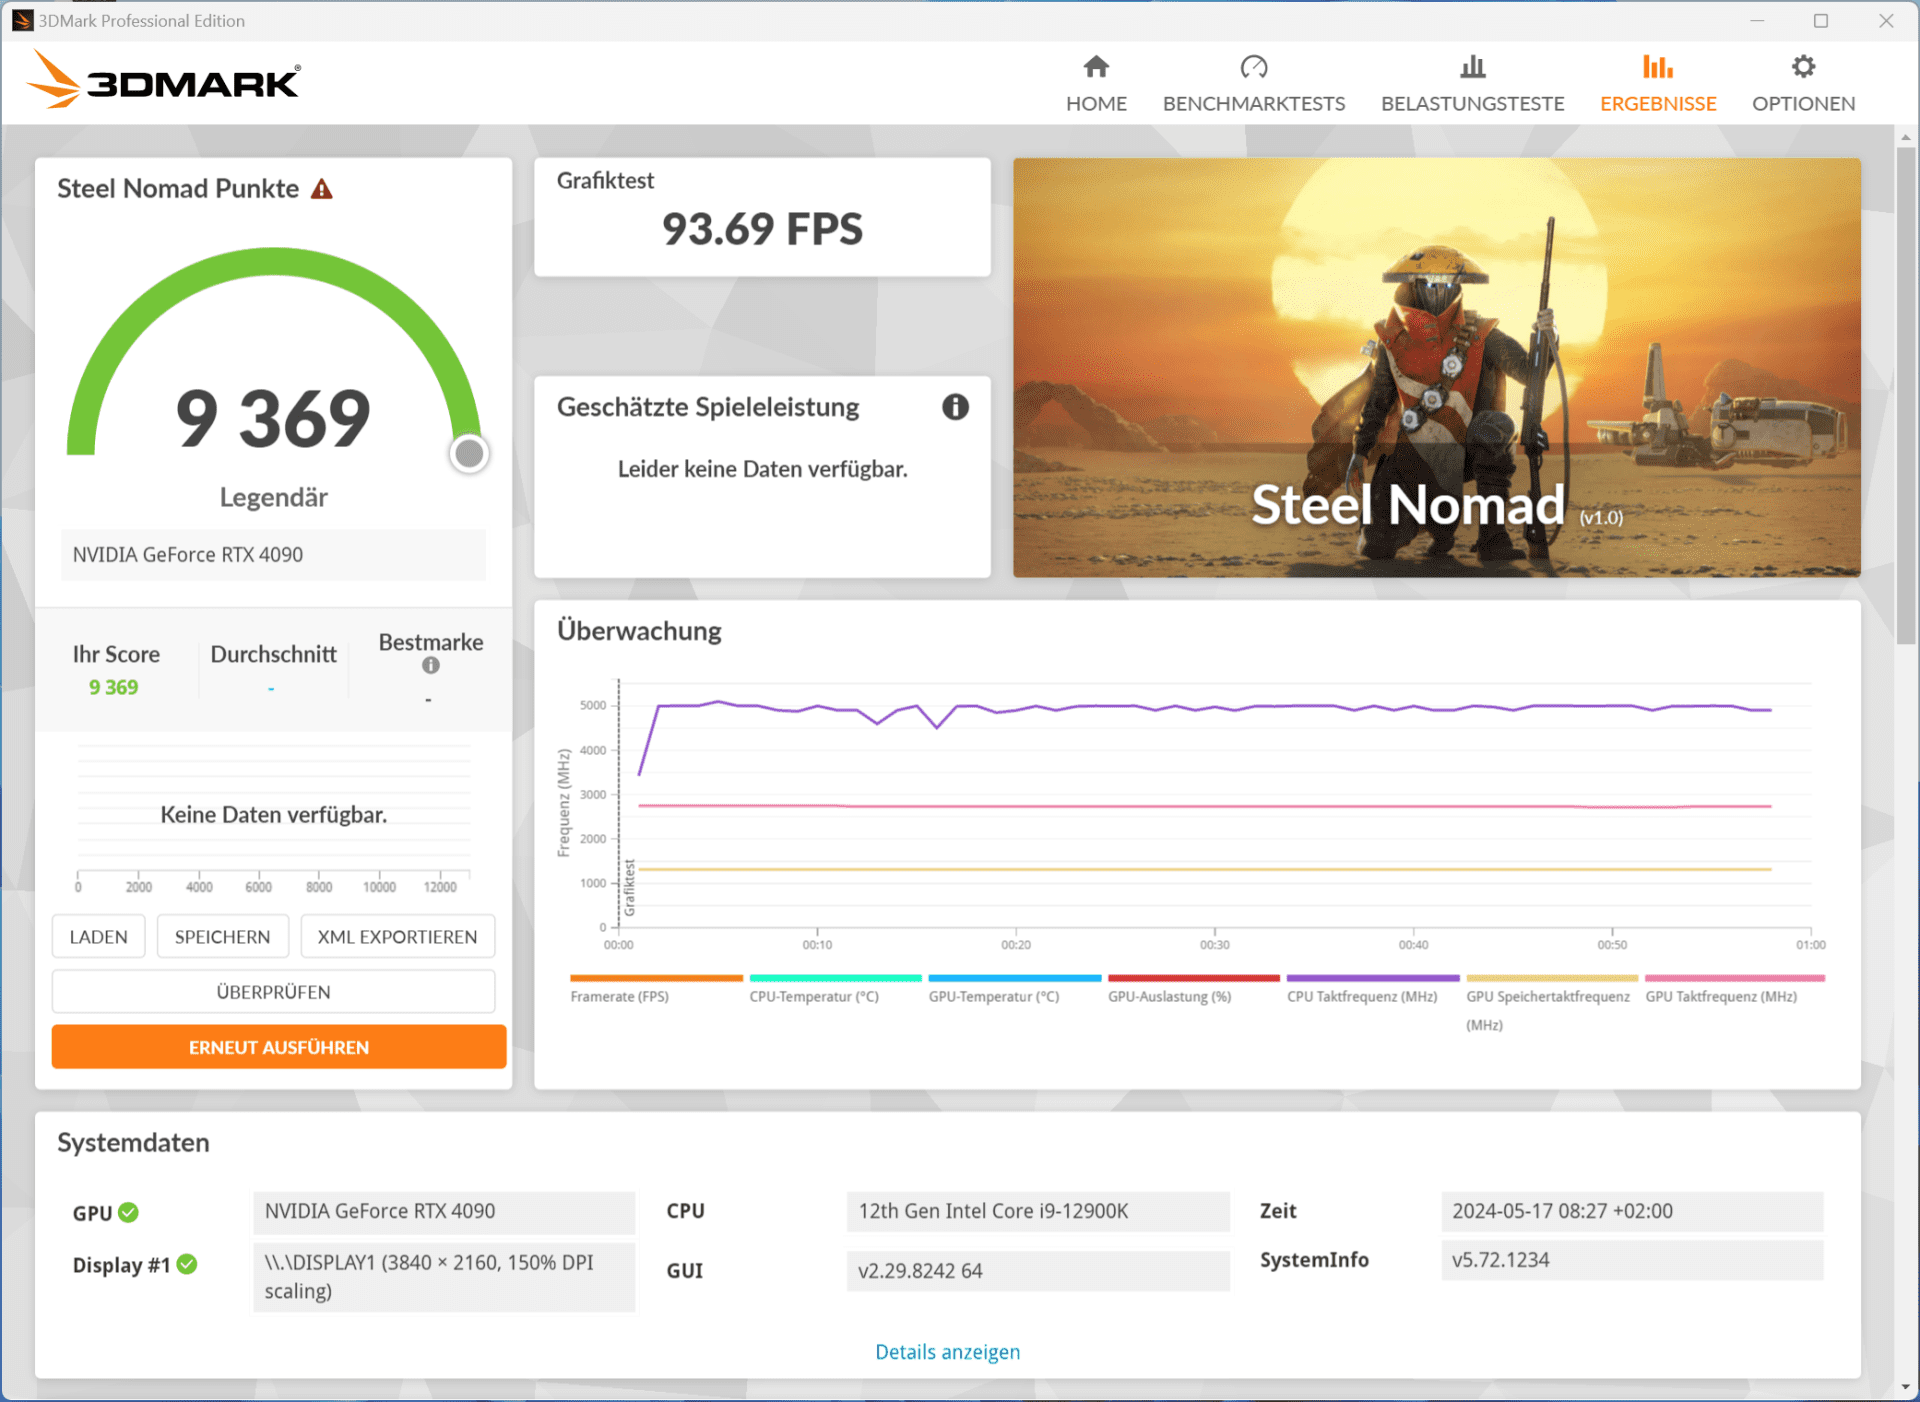
Task: Click ERNEUT AUSFÜHREN to rerun benchmark
Action: pos(279,1047)
